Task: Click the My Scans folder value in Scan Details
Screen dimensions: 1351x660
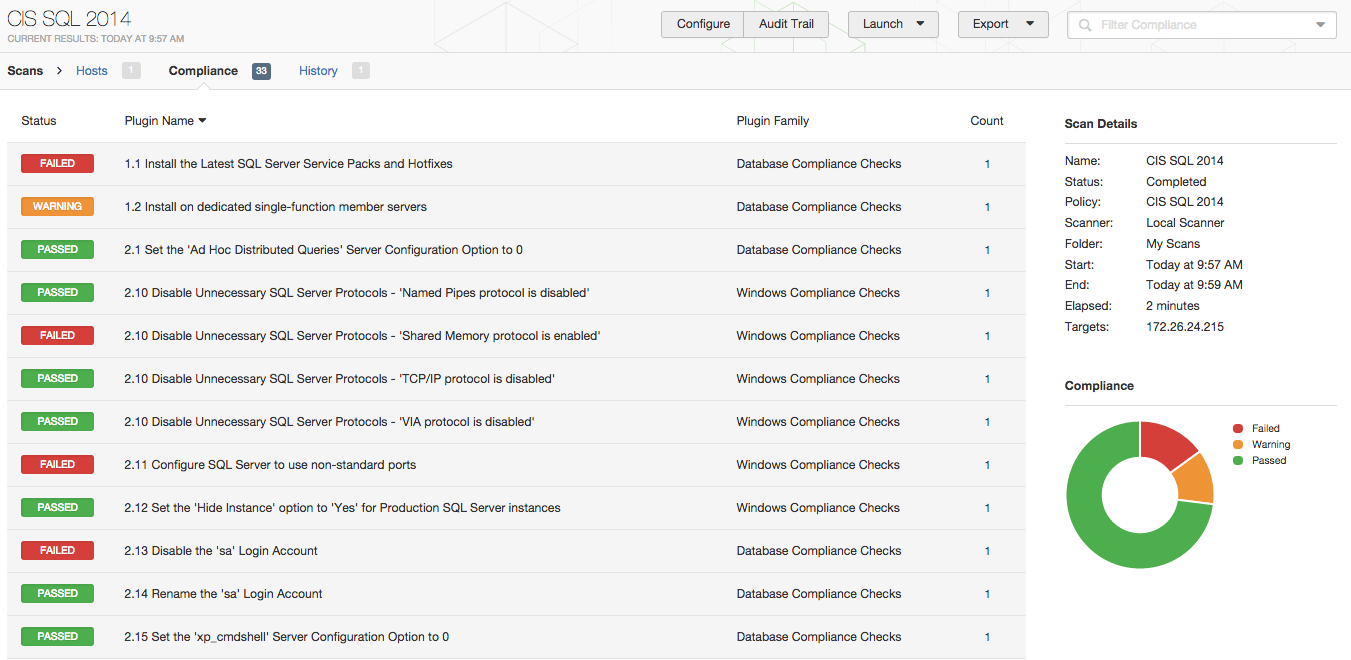Action: (x=1173, y=244)
